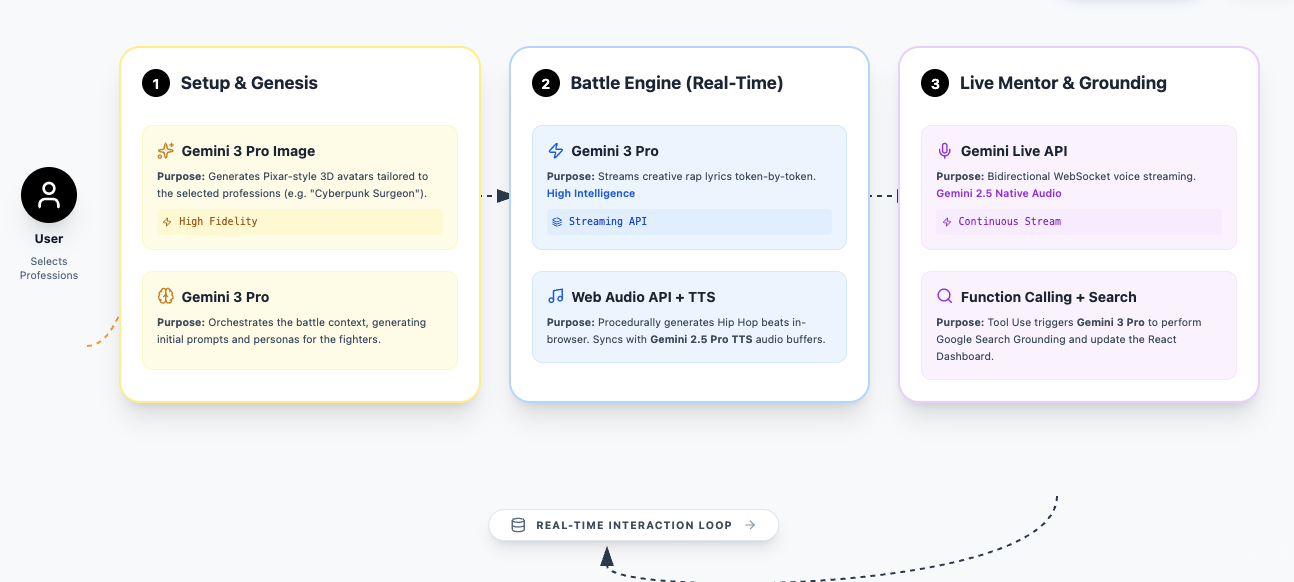The width and height of the screenshot is (1294, 582).
Task: Click the 'Orchestrates the battle context' description
Action: click(292, 331)
